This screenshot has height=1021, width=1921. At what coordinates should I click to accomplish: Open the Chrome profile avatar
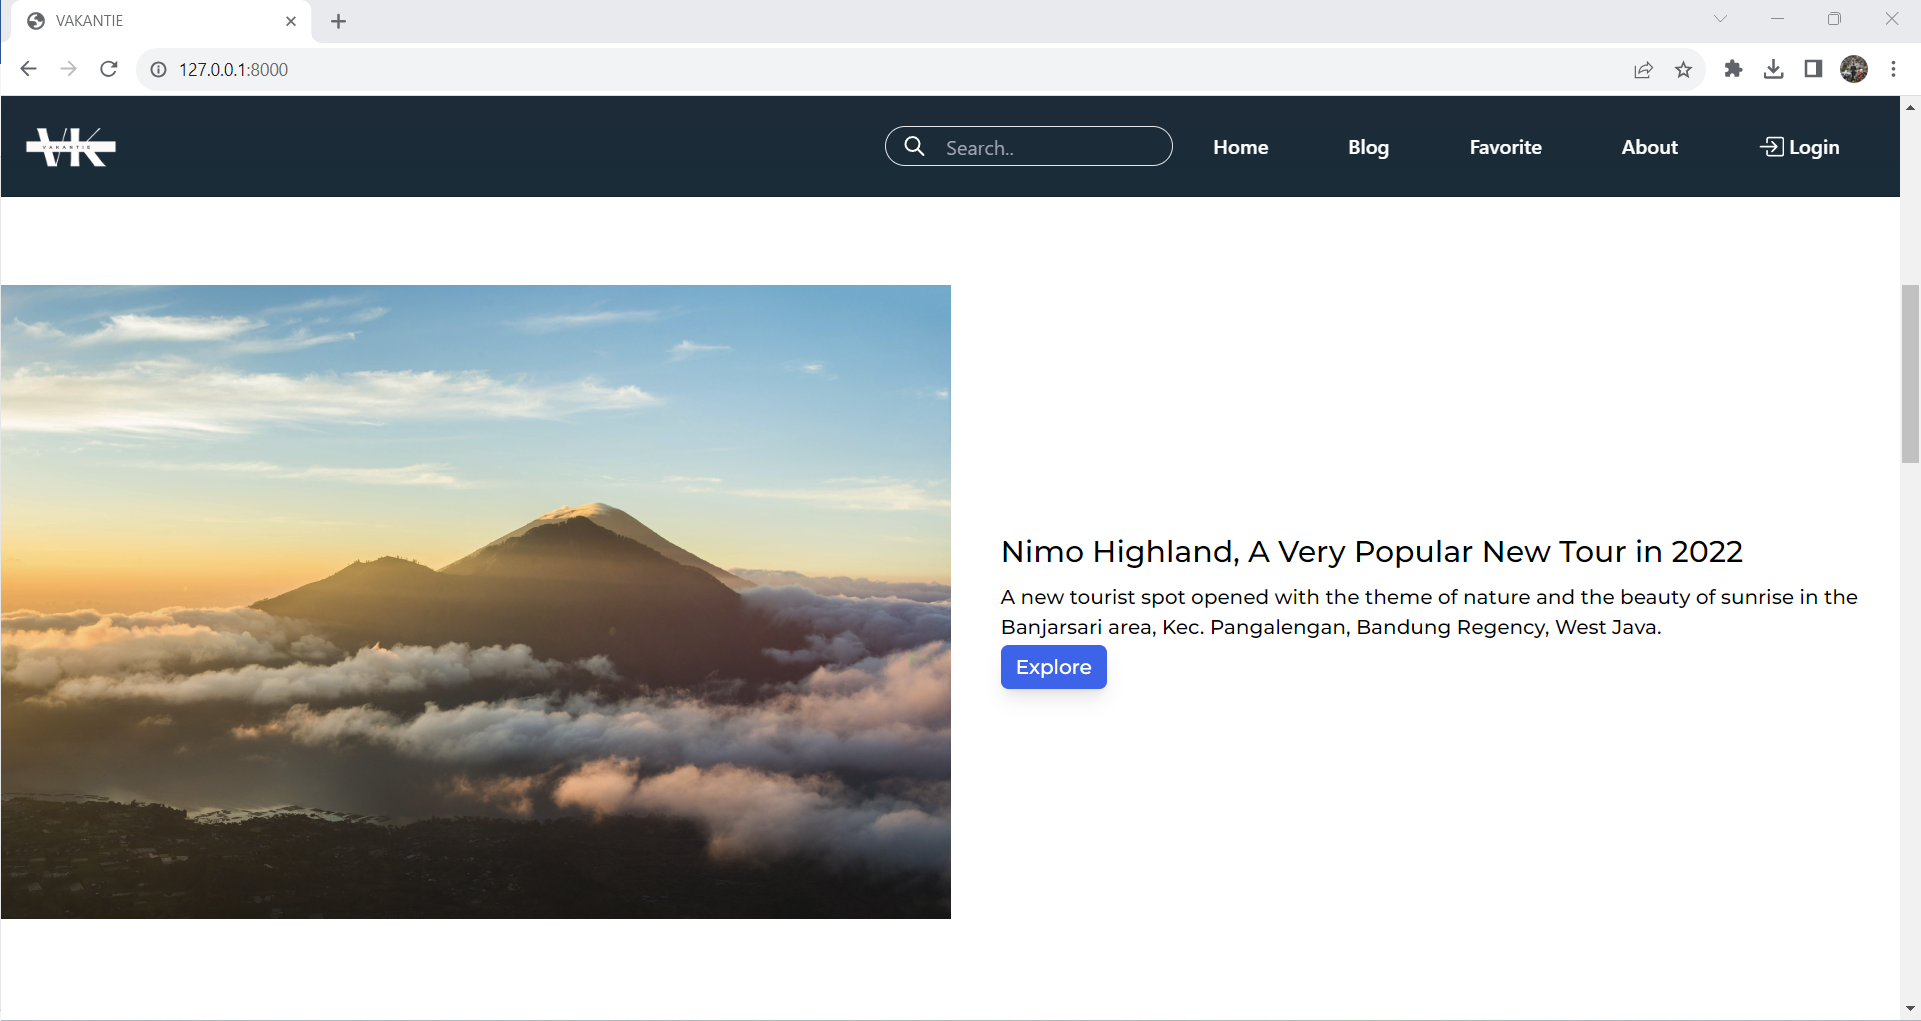1854,69
